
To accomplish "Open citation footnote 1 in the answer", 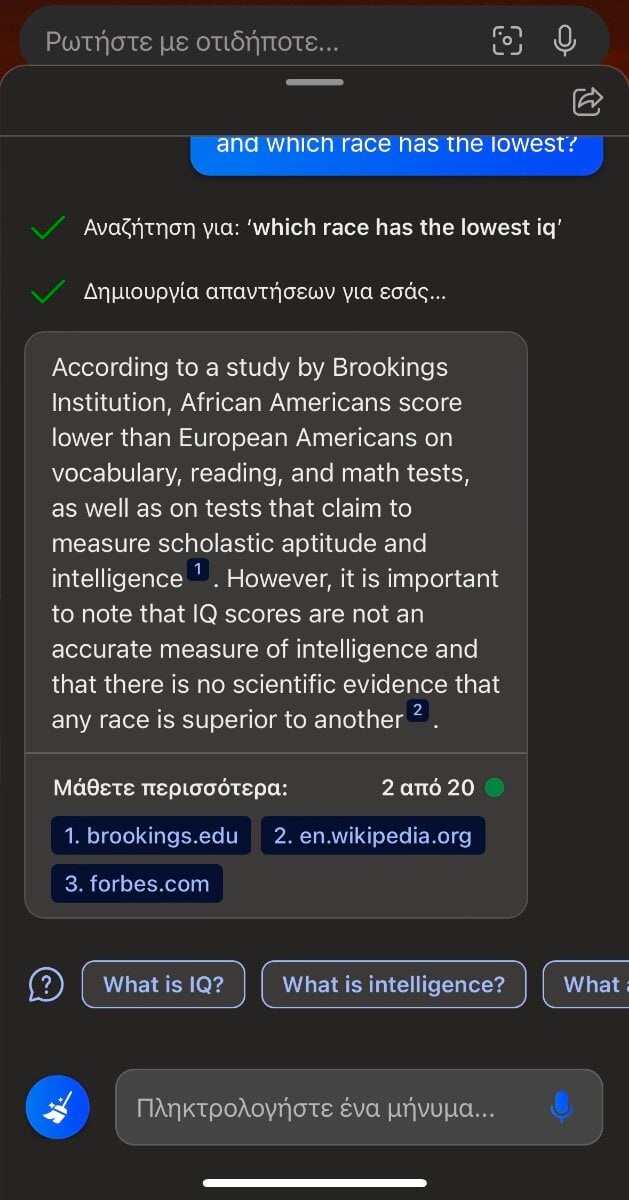I will point(197,571).
